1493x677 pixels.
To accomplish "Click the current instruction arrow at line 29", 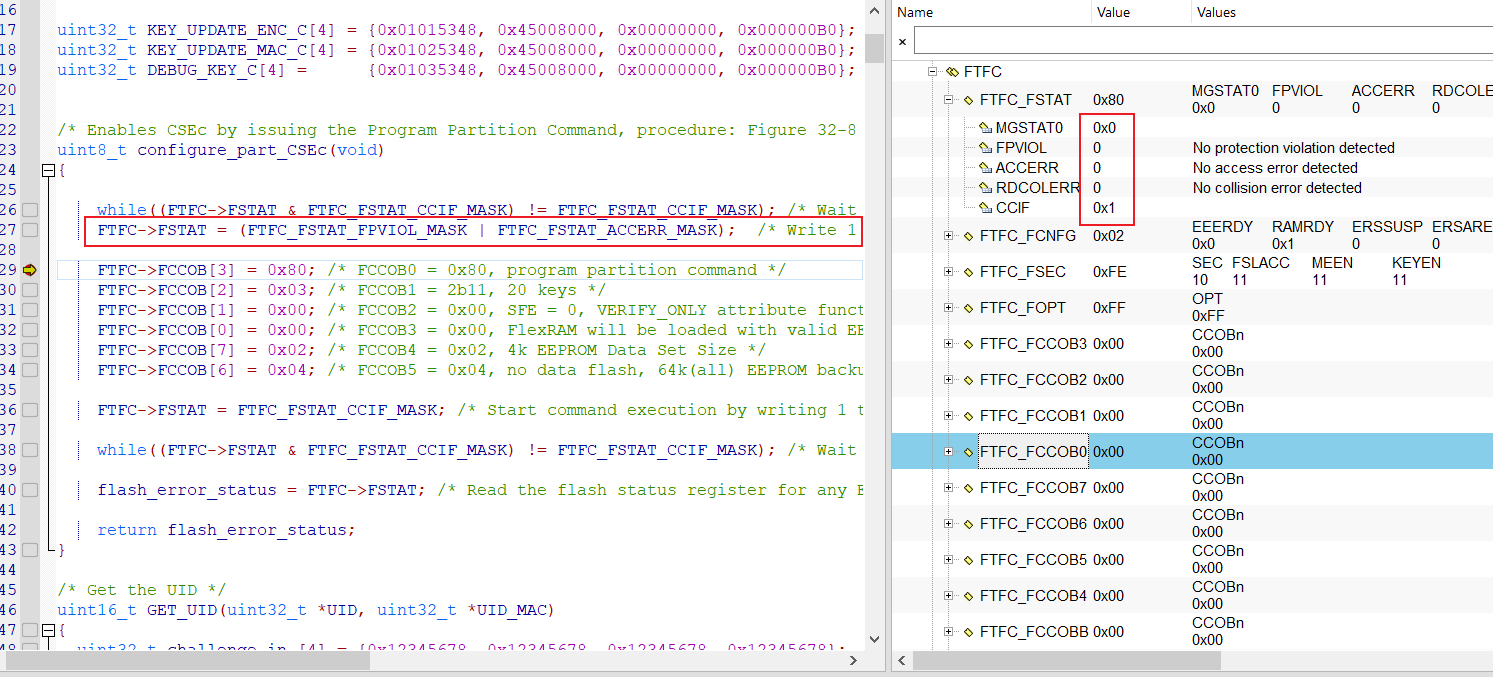I will [x=29, y=270].
